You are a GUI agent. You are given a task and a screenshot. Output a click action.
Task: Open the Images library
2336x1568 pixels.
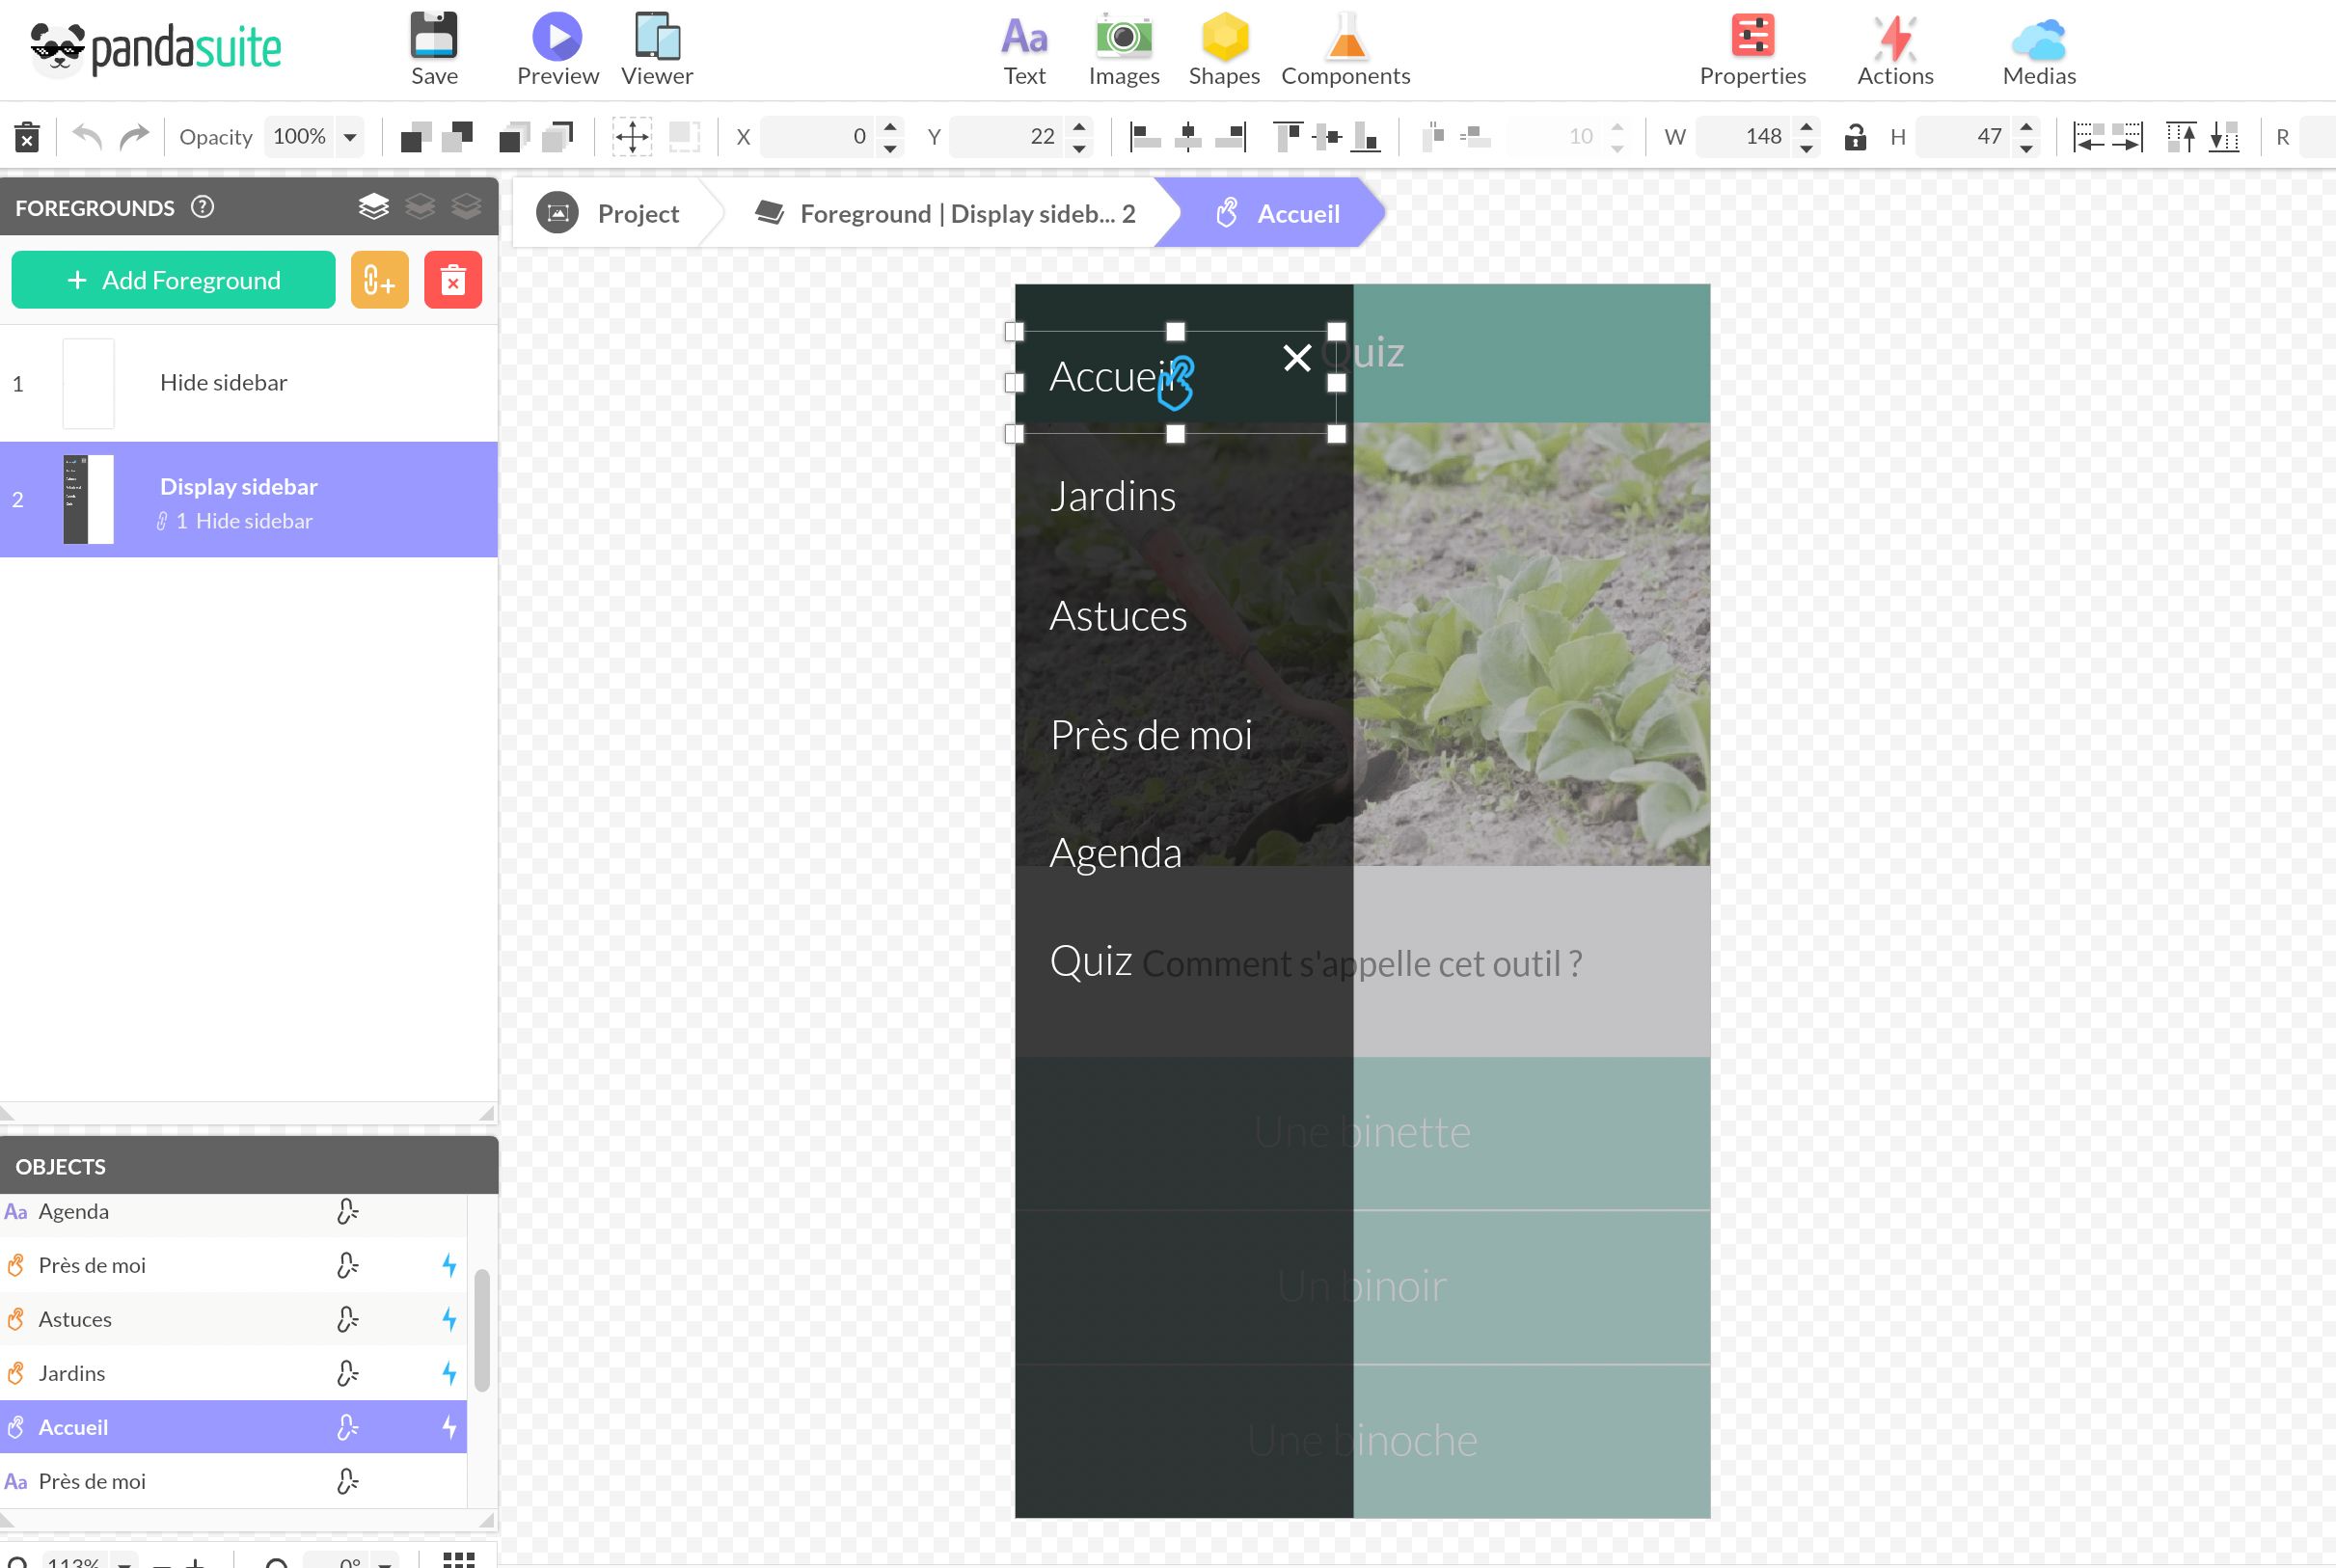pyautogui.click(x=1123, y=45)
